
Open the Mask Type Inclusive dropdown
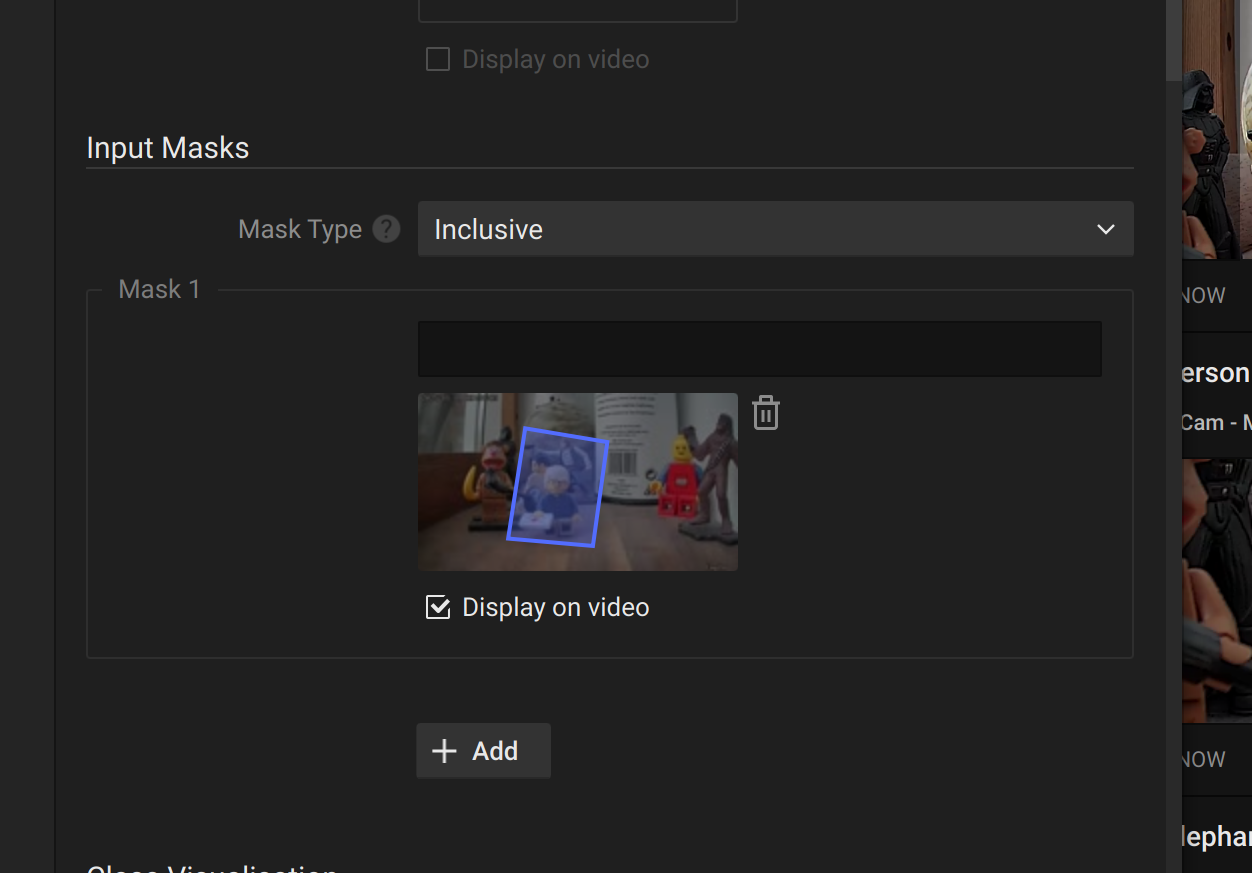[x=775, y=229]
